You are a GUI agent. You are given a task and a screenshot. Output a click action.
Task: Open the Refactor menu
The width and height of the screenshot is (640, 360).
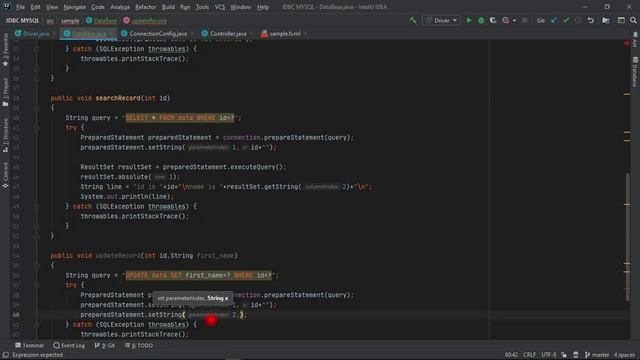pyautogui.click(x=145, y=7)
